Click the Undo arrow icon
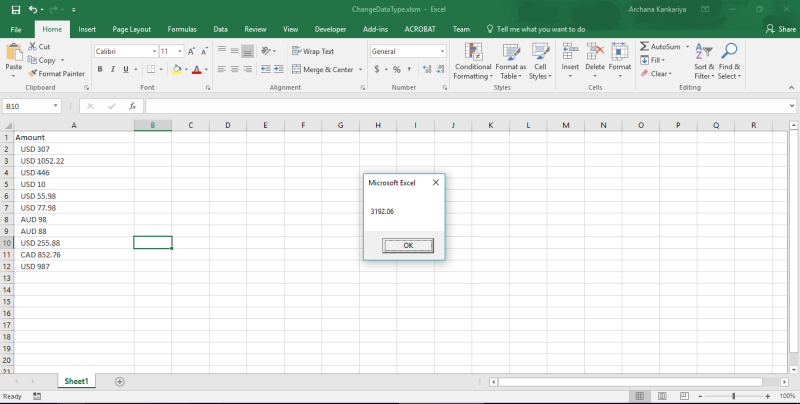This screenshot has height=404, width=800. tap(33, 10)
